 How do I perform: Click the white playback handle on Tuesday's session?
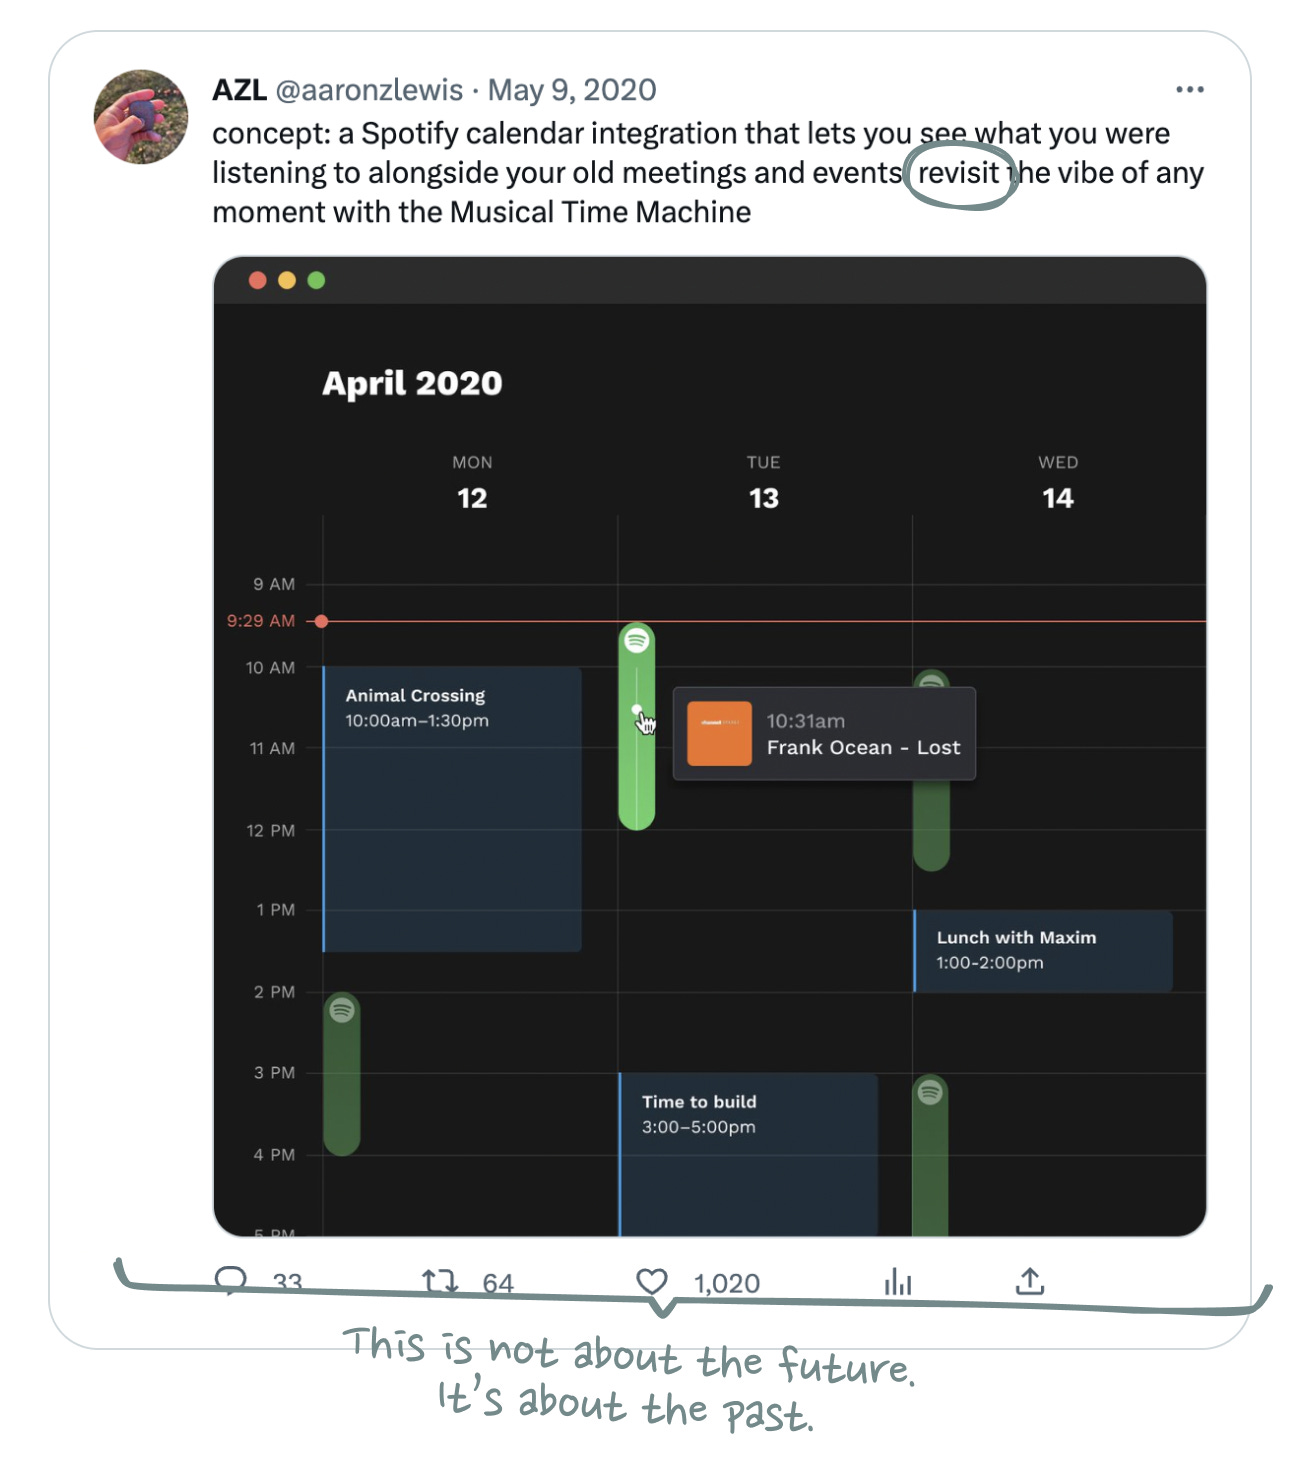pos(638,710)
